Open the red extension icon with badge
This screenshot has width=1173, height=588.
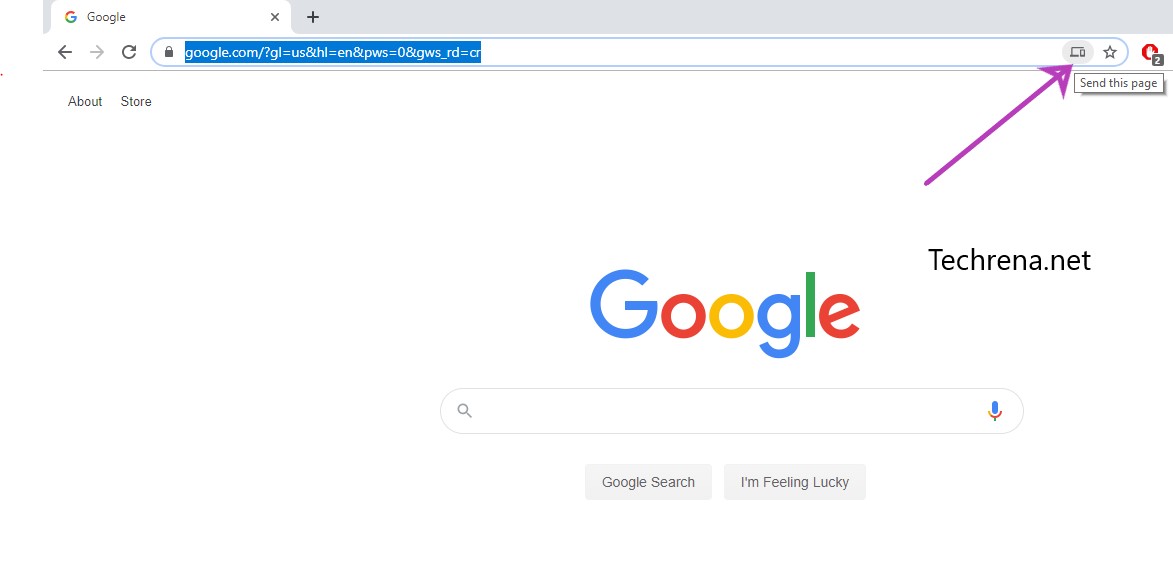click(1151, 53)
